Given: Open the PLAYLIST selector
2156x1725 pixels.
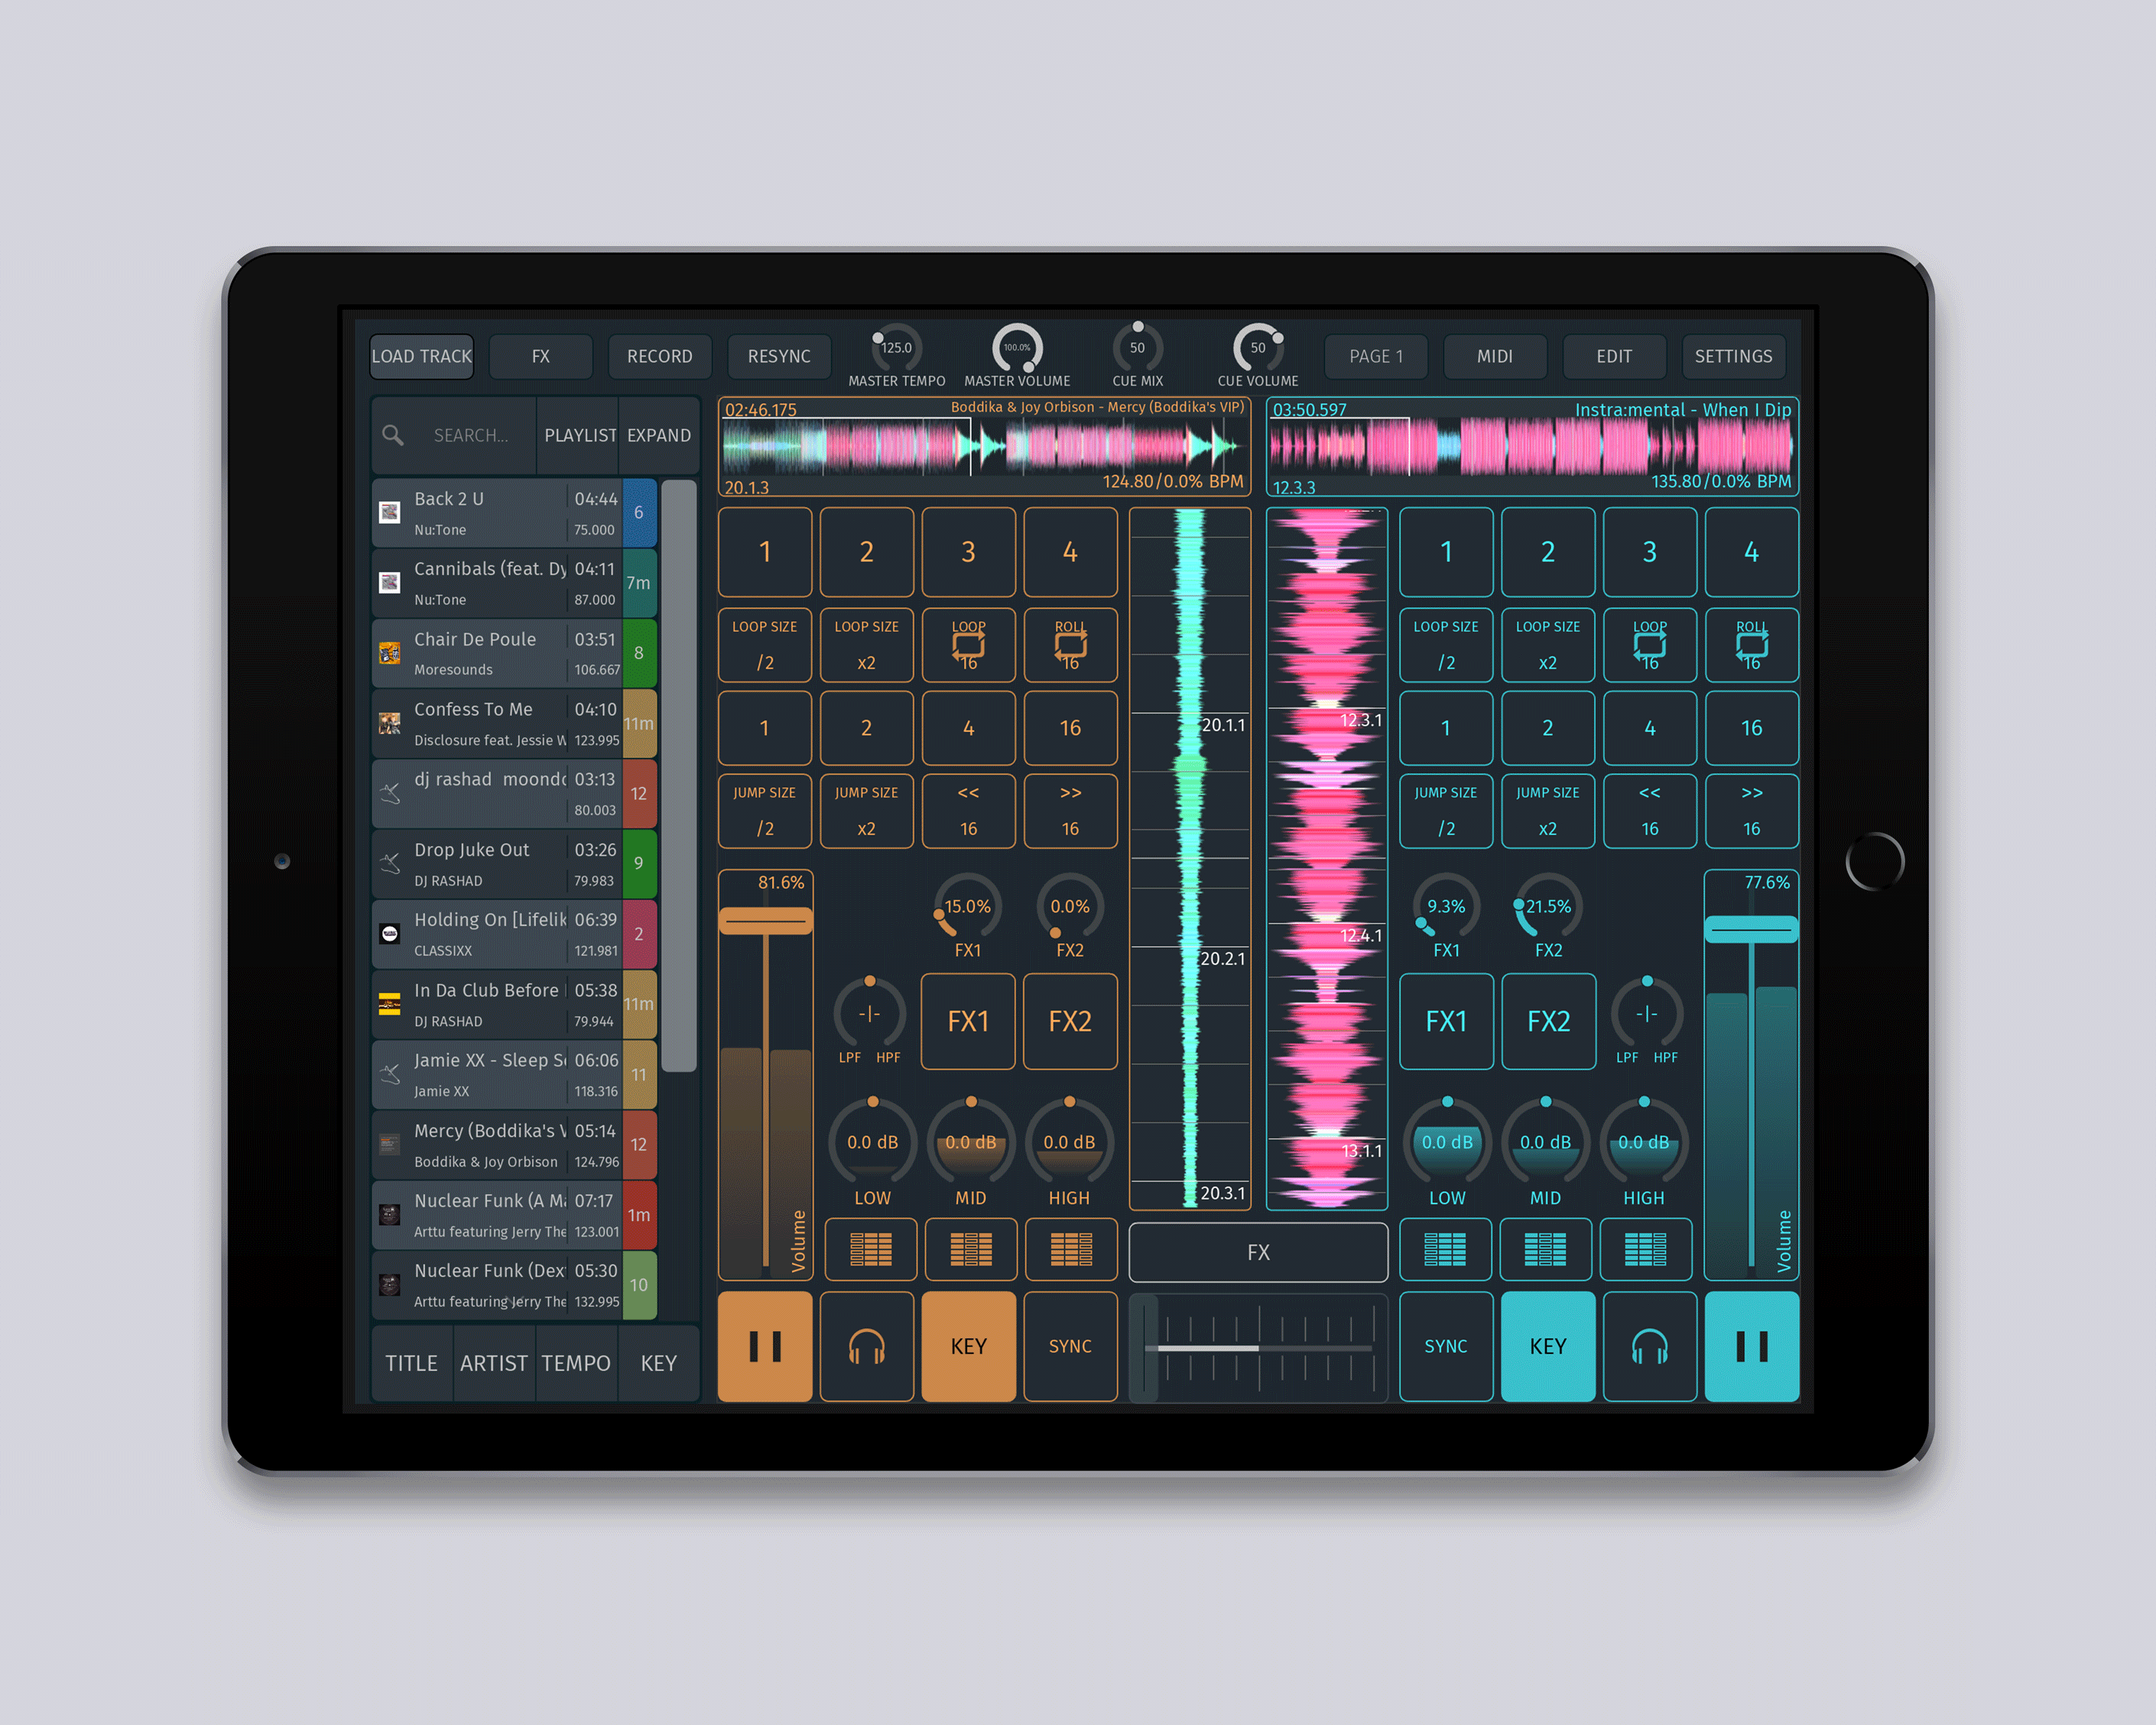Looking at the screenshot, I should click(x=578, y=435).
